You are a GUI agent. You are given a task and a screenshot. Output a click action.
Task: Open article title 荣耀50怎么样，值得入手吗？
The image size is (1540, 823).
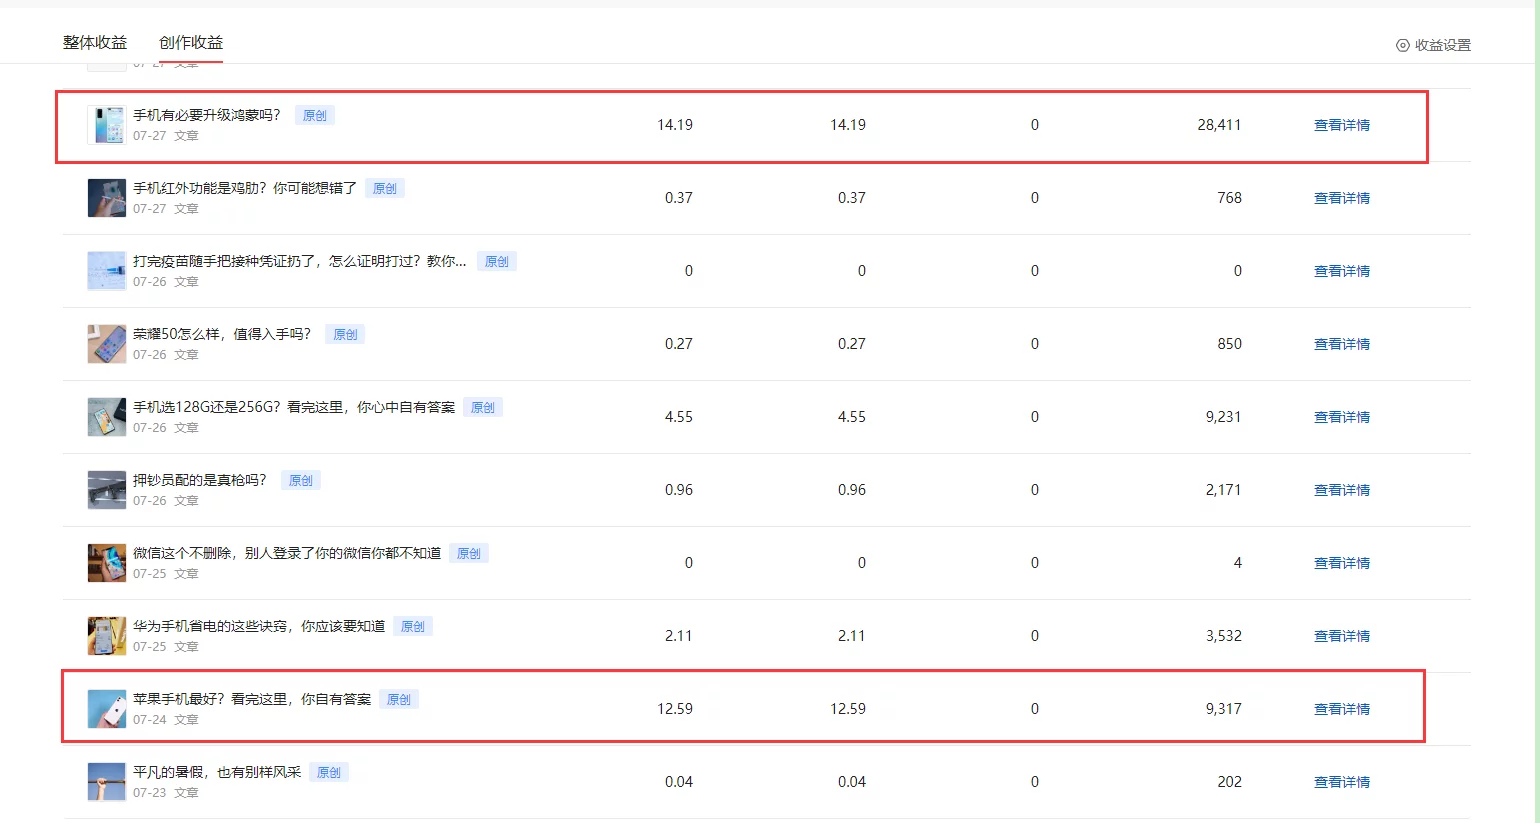point(222,334)
